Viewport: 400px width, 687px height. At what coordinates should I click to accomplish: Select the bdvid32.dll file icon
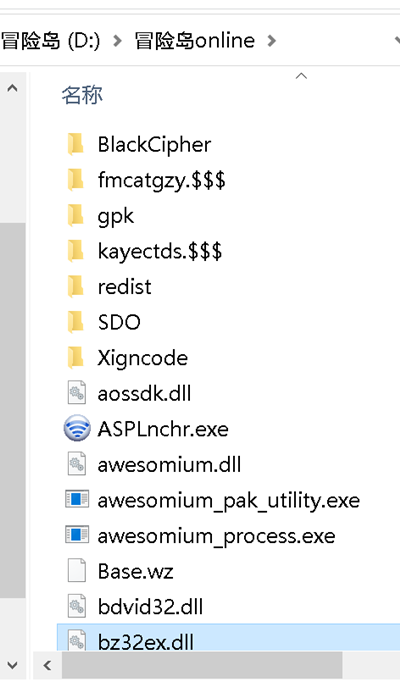click(x=77, y=606)
